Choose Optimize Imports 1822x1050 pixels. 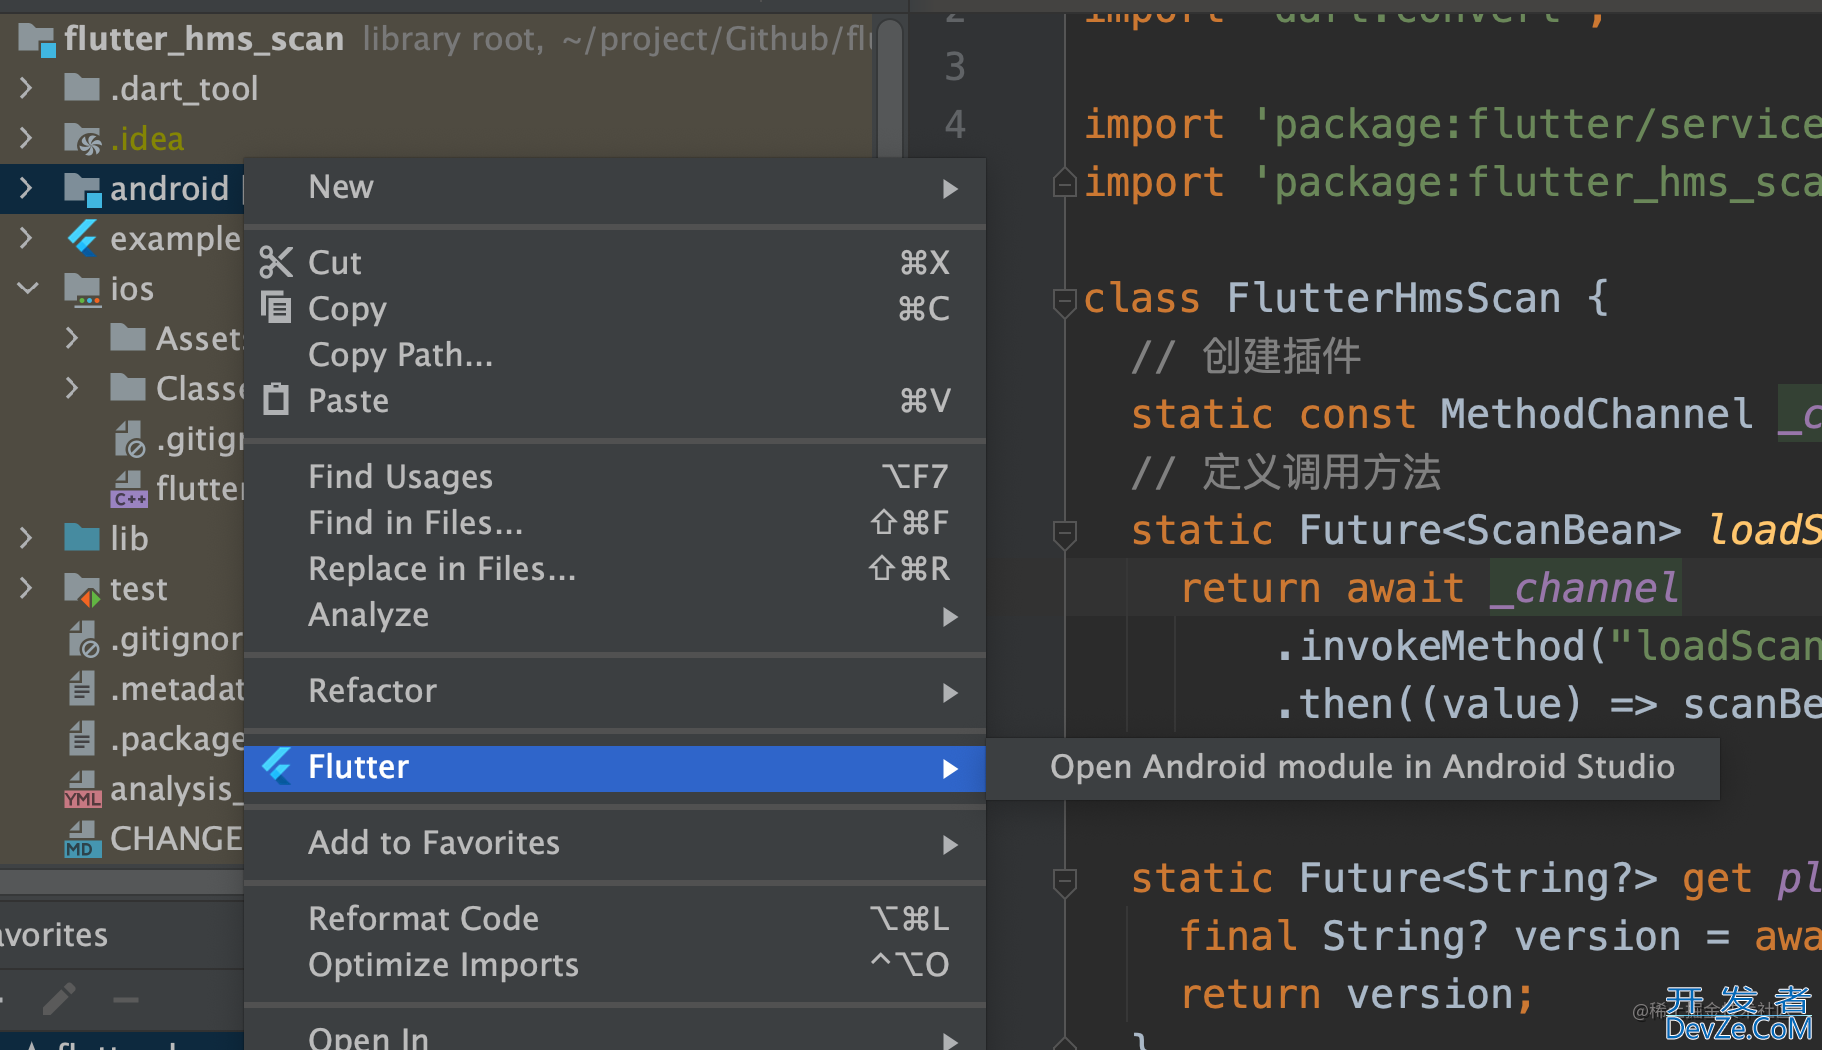tap(614, 964)
